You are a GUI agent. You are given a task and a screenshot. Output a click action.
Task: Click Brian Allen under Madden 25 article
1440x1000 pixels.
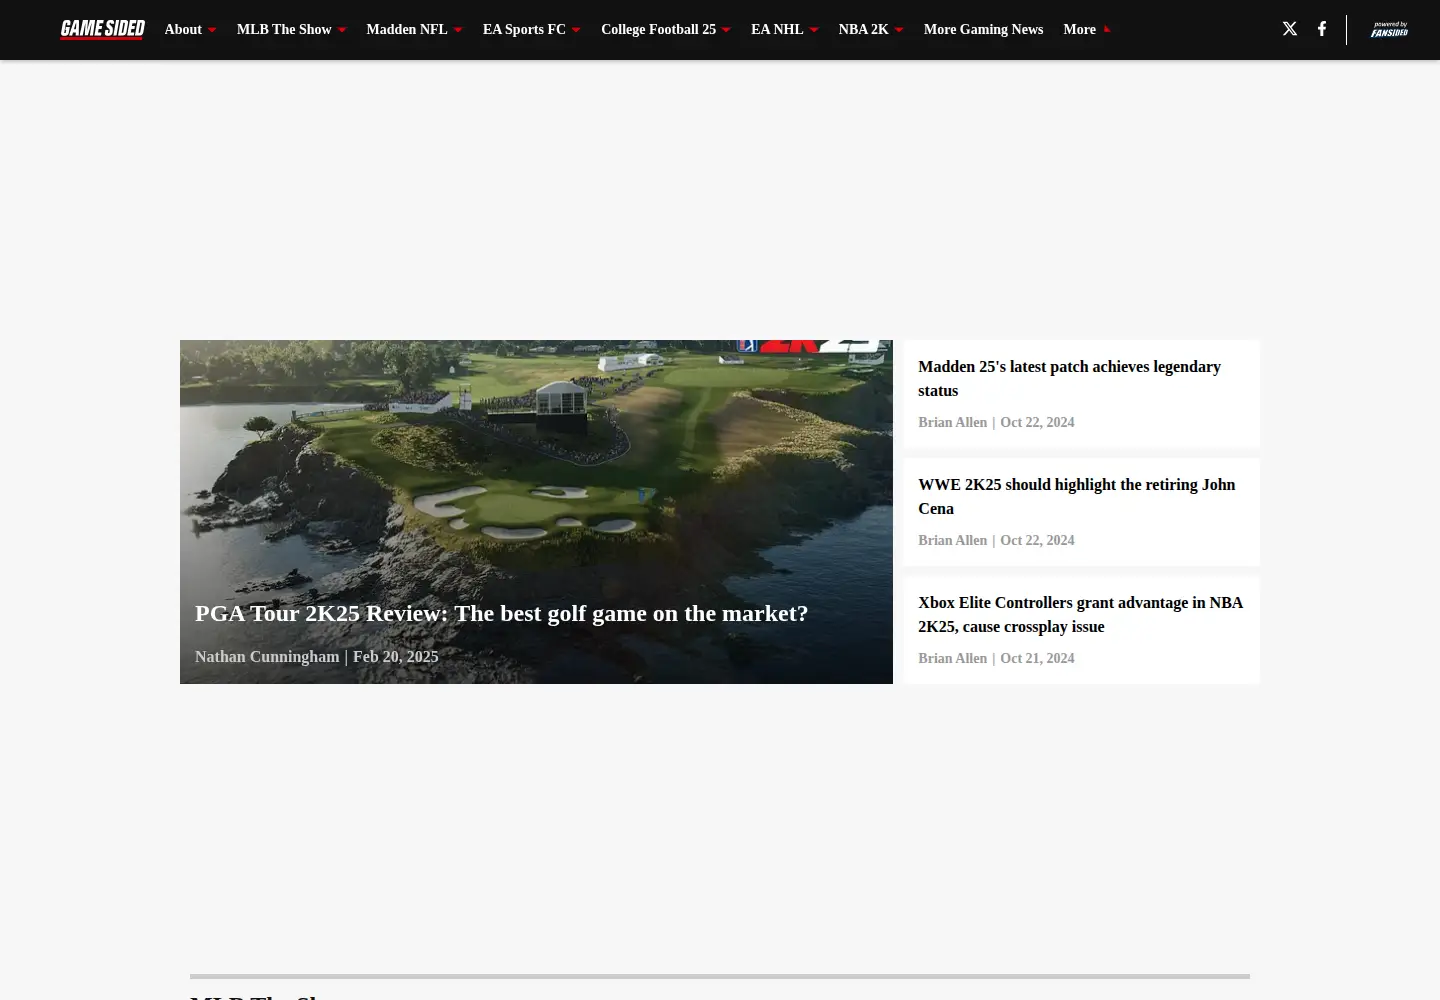coord(952,423)
